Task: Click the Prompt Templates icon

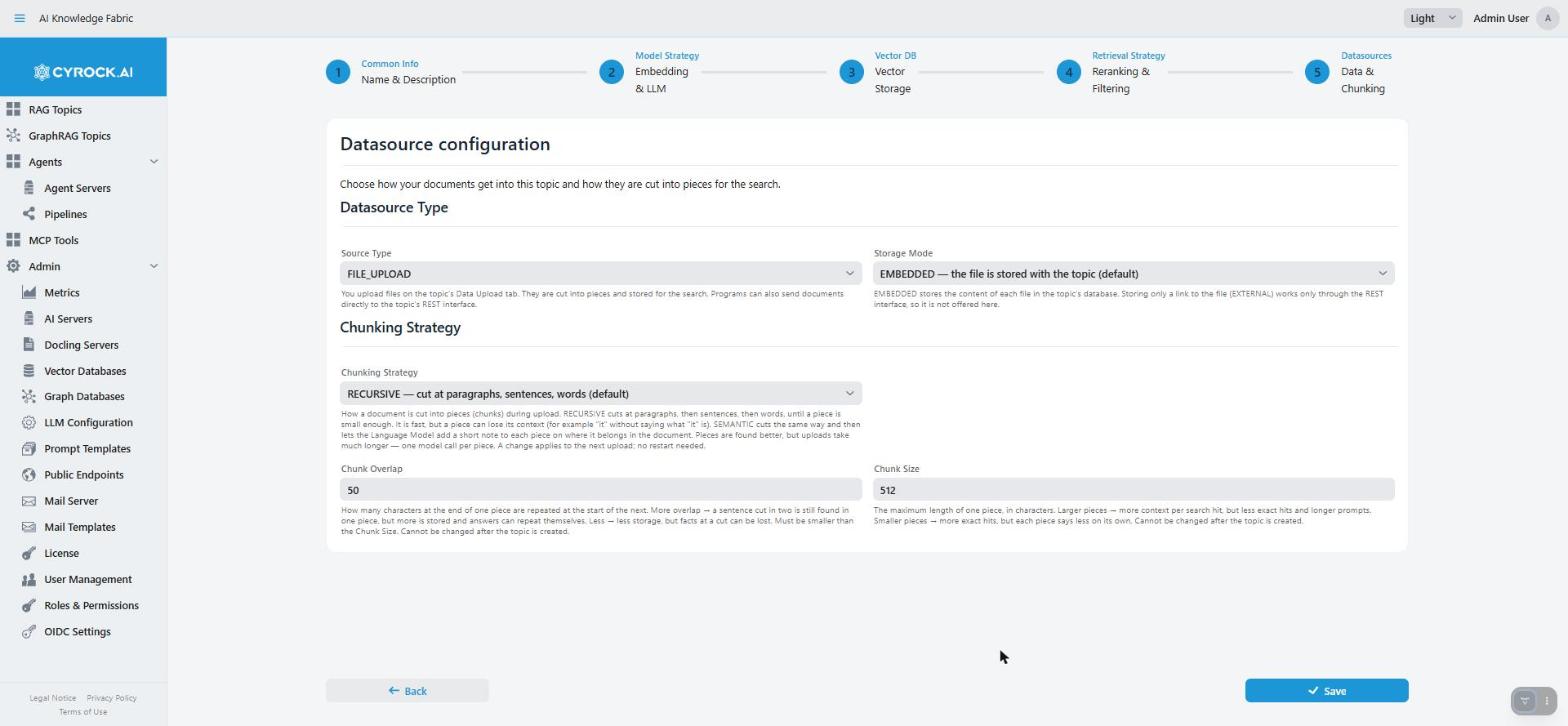Action: pyautogui.click(x=29, y=449)
